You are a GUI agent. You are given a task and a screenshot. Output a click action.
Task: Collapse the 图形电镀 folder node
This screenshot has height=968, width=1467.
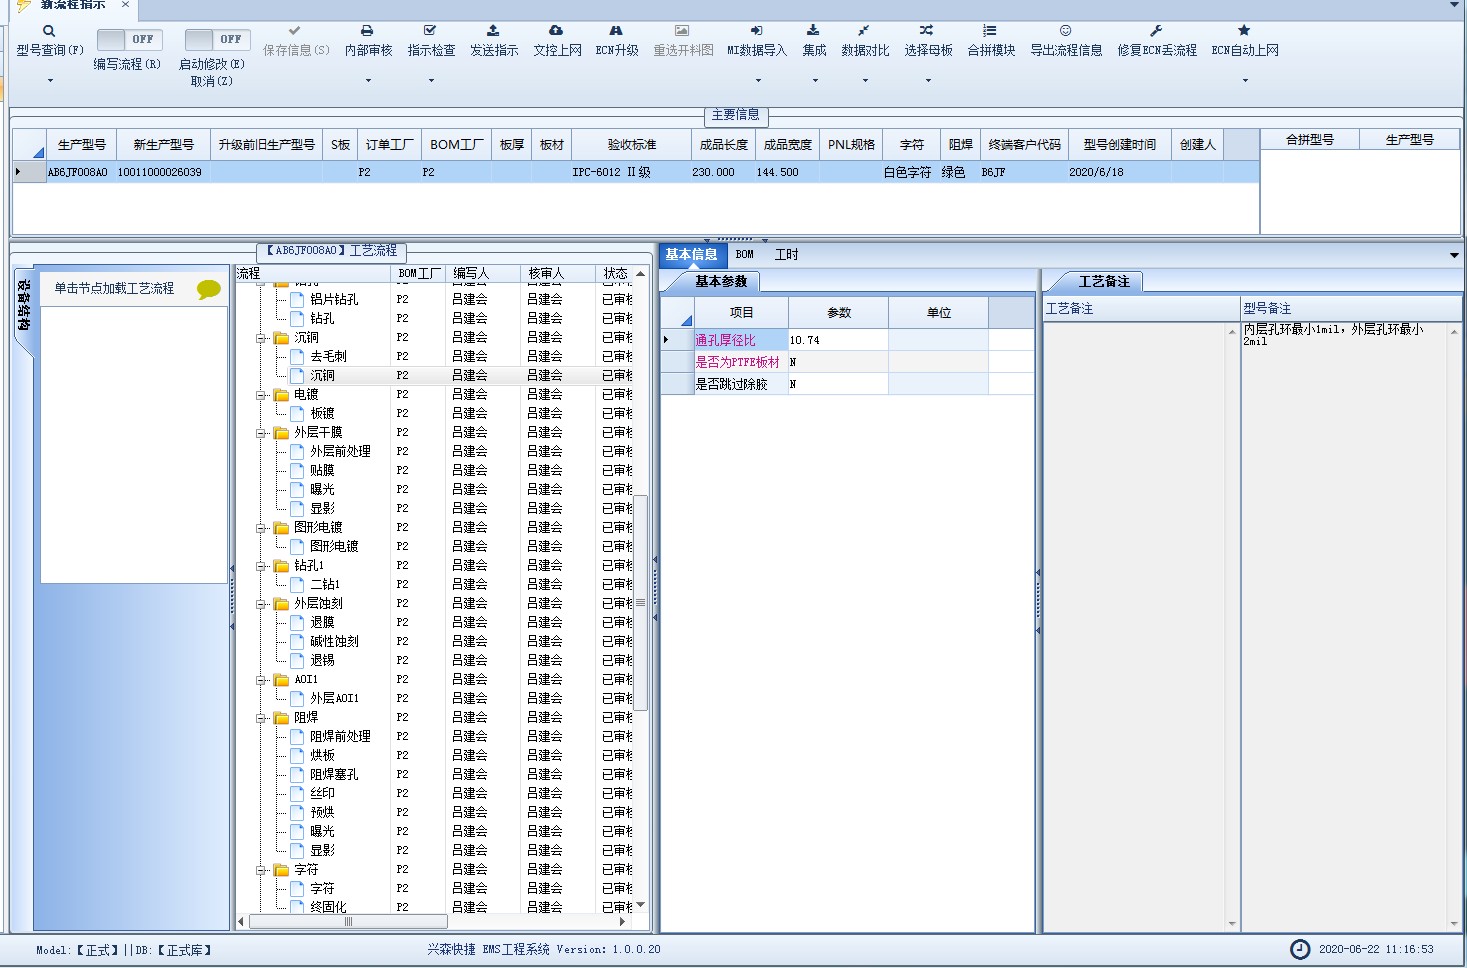tap(260, 528)
